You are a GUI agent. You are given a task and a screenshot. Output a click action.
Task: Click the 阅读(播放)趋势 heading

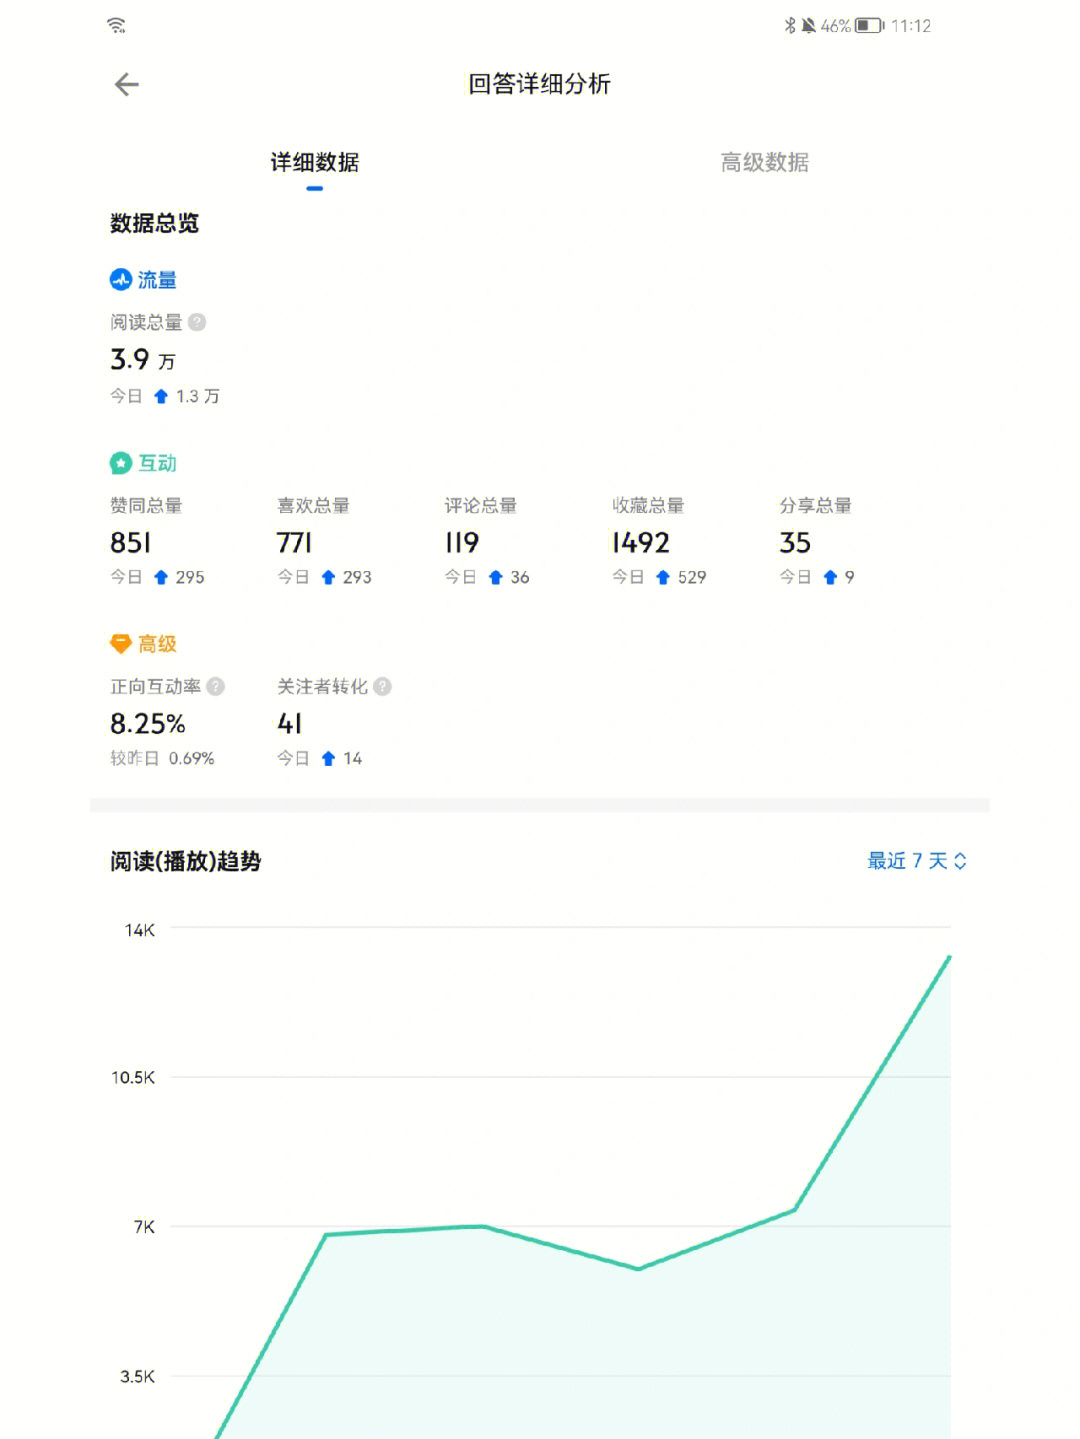186,861
